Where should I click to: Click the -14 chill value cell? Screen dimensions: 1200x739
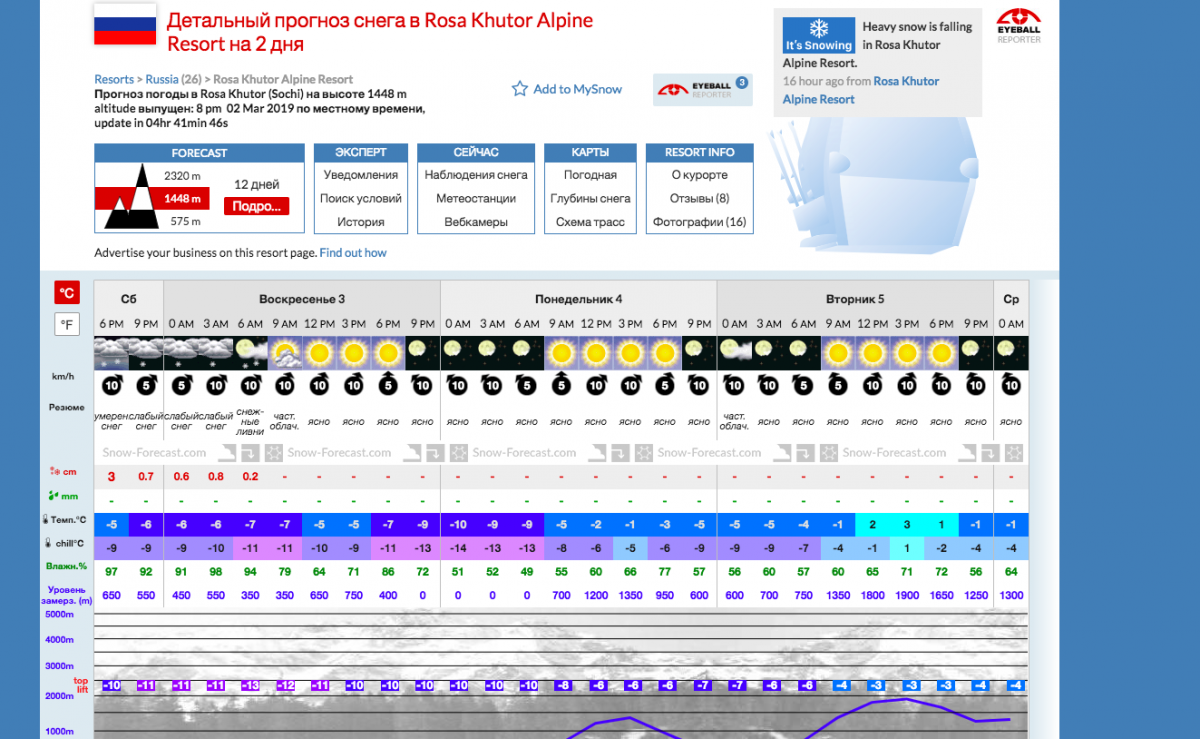(x=458, y=548)
